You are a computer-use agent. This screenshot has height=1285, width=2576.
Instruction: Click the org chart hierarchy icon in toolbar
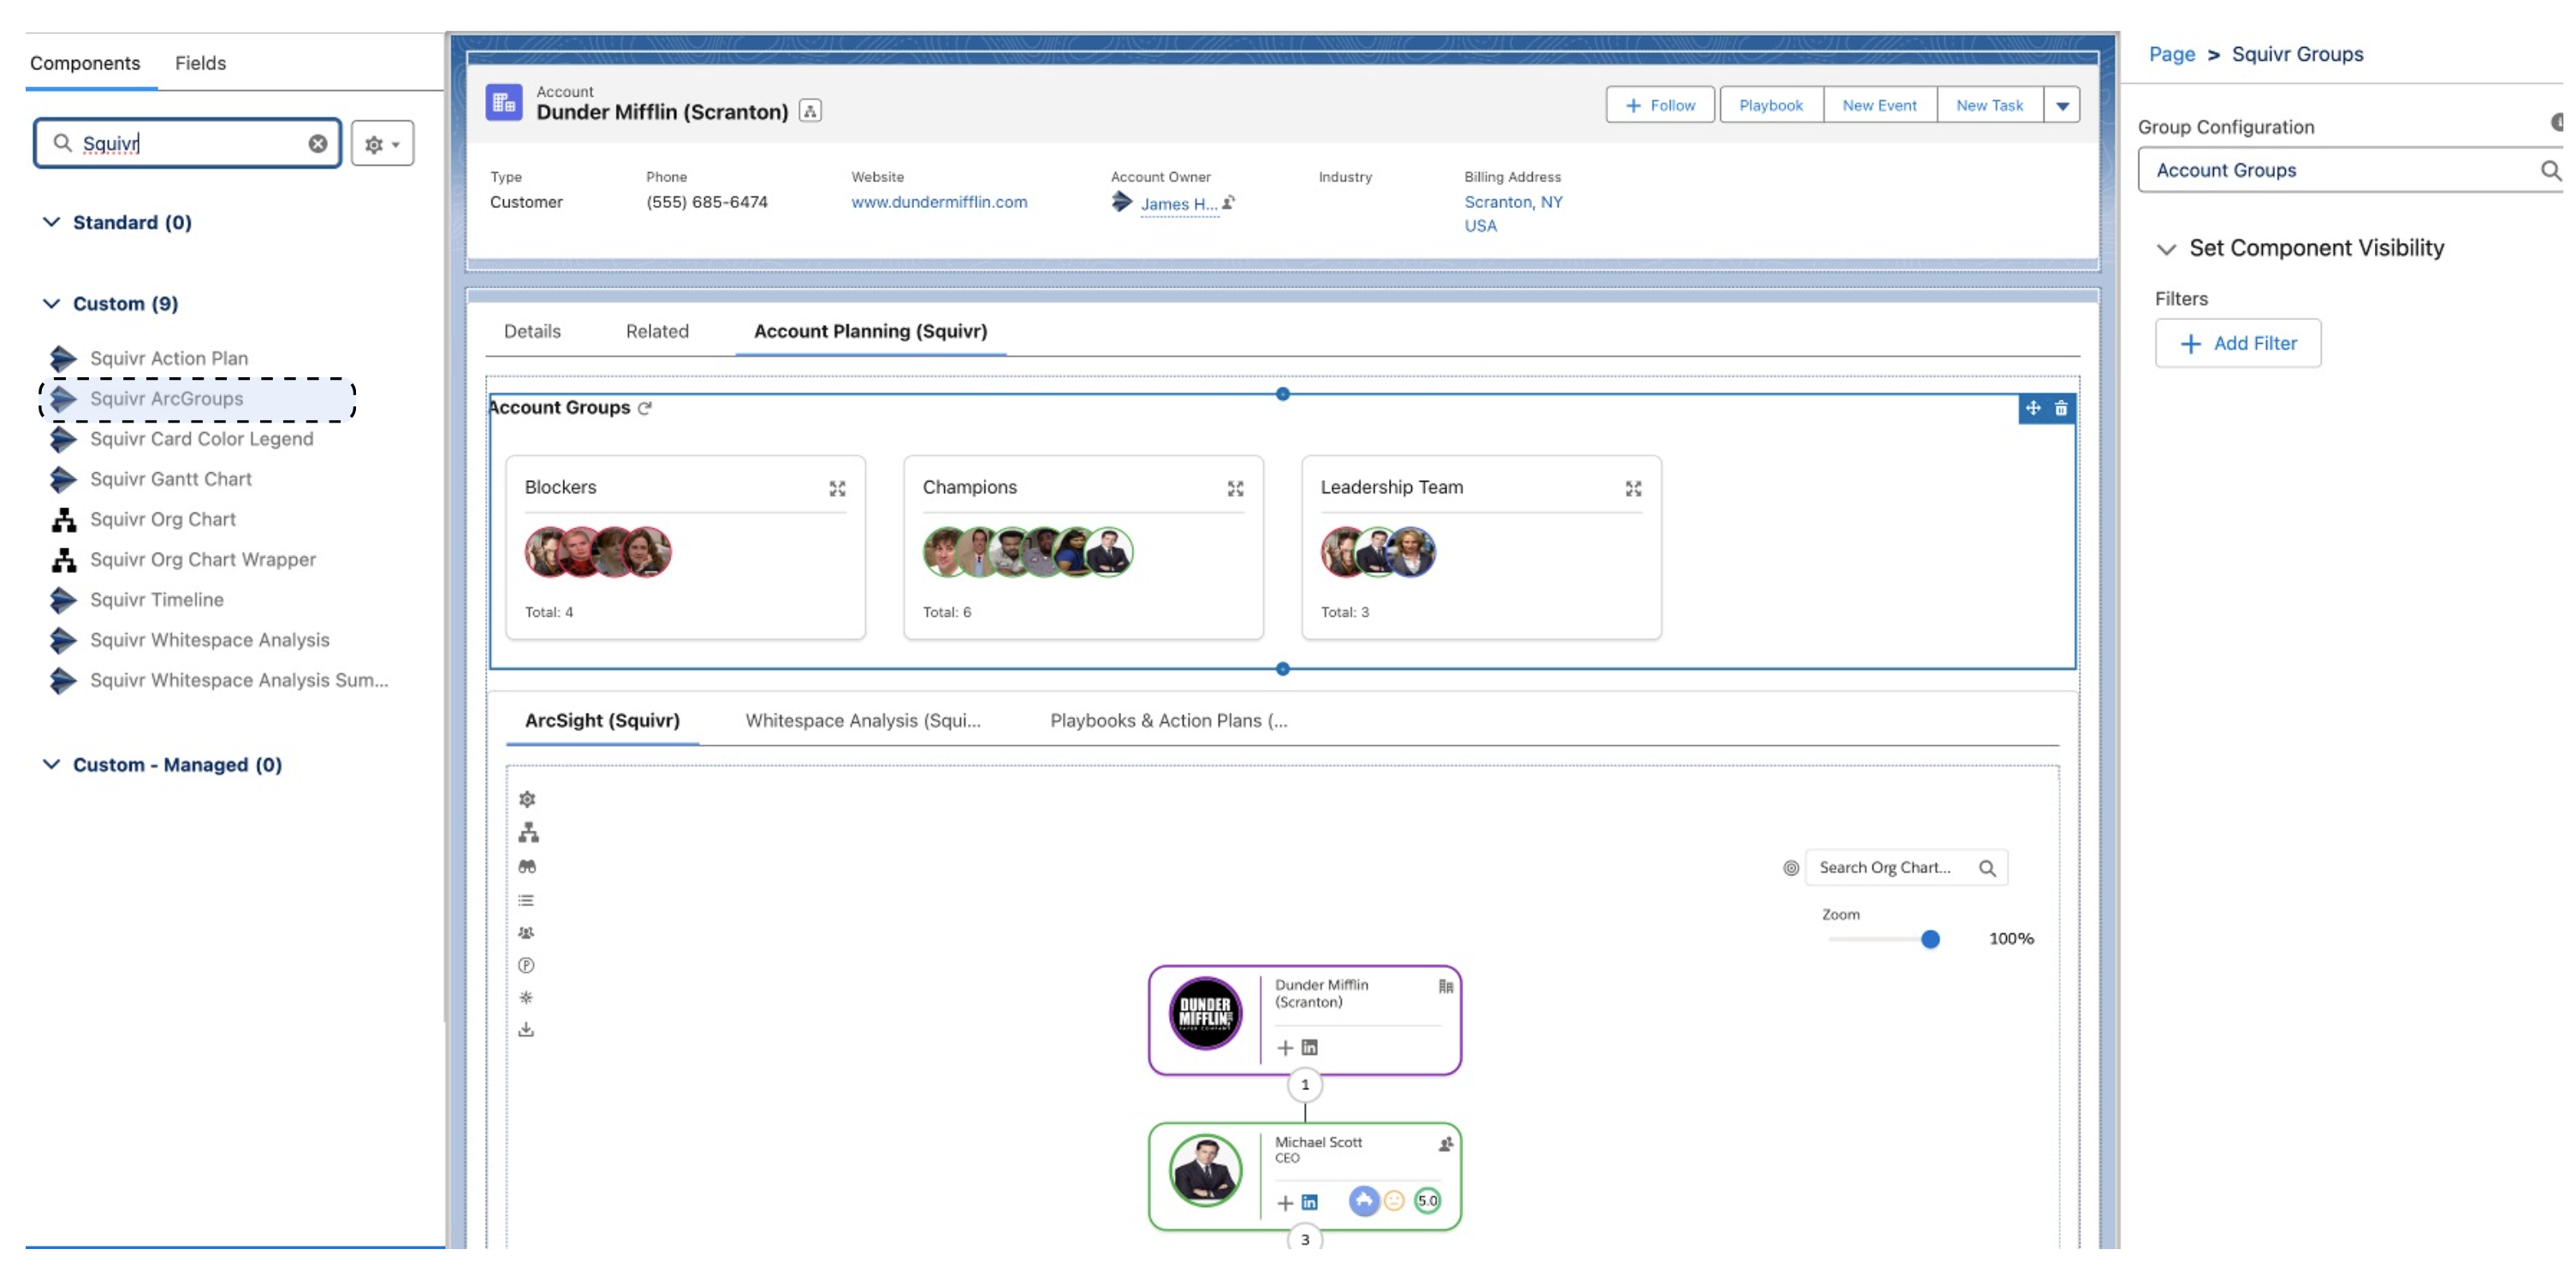click(525, 833)
